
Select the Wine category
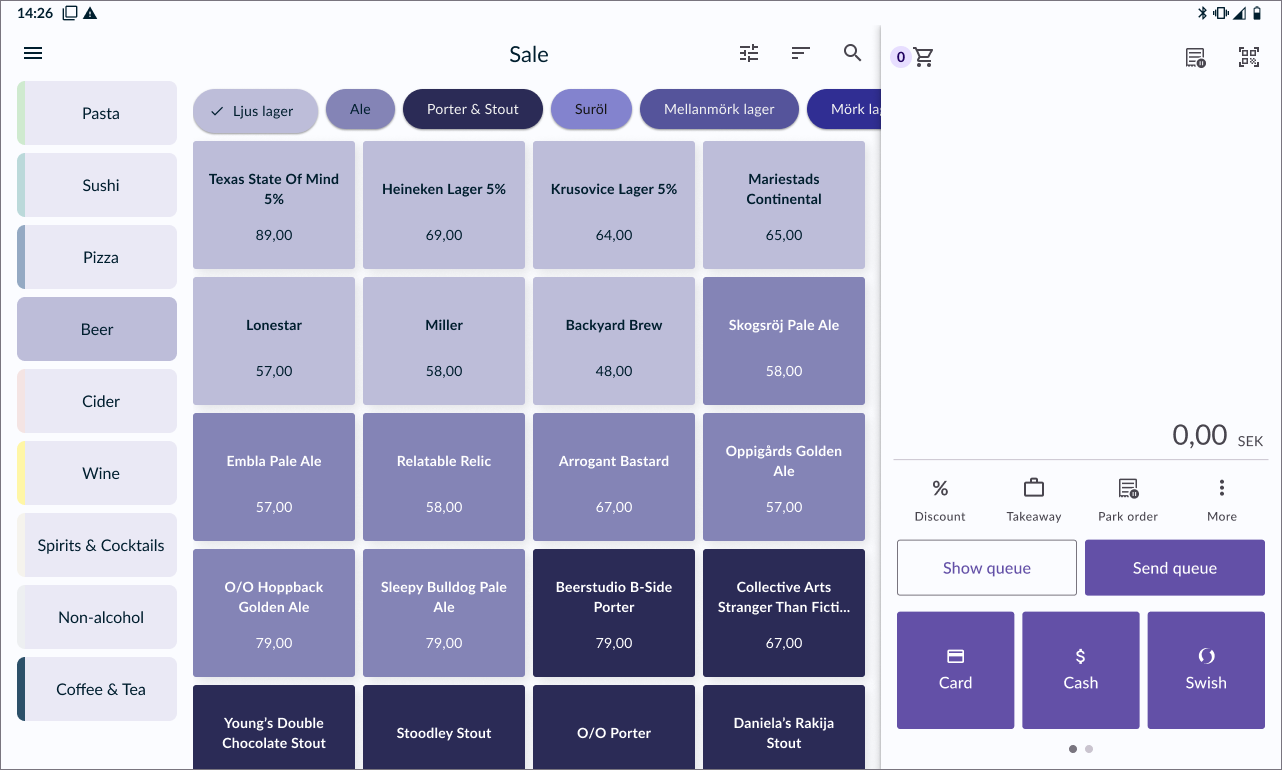97,473
